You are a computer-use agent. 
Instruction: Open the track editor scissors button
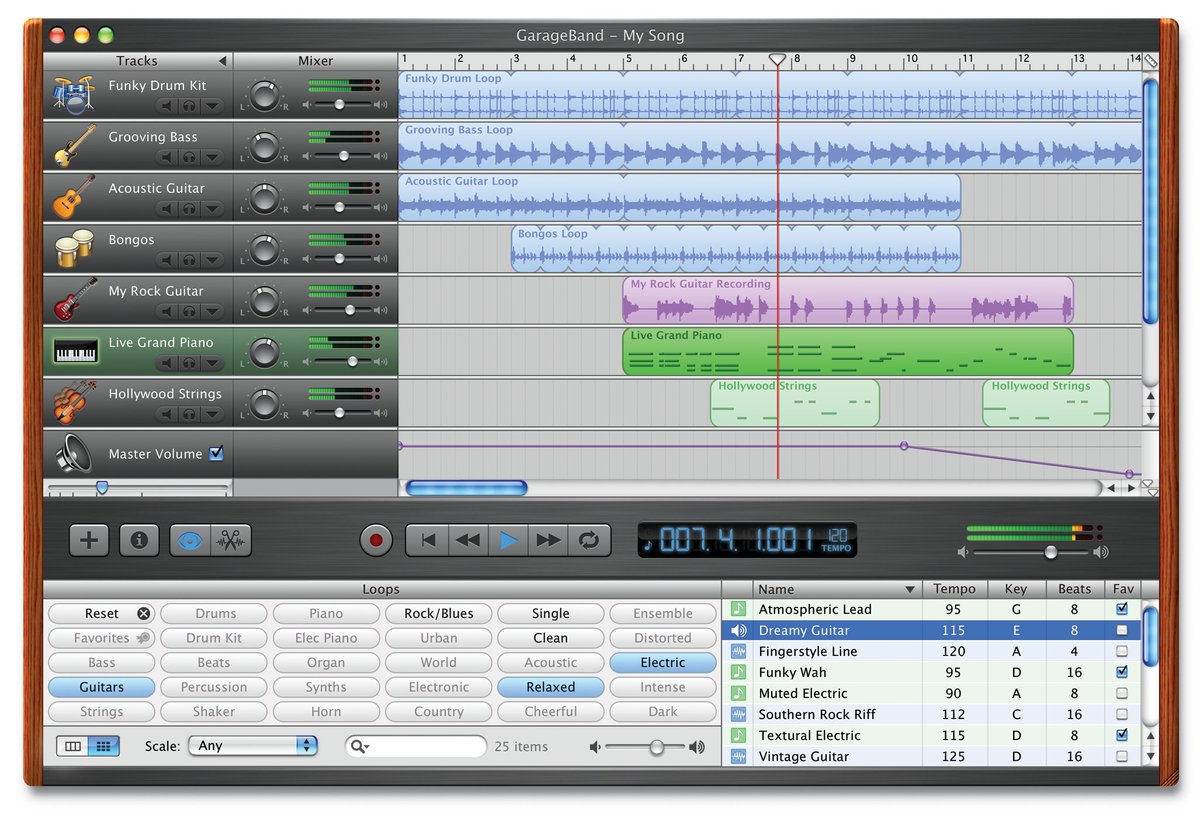pos(231,540)
